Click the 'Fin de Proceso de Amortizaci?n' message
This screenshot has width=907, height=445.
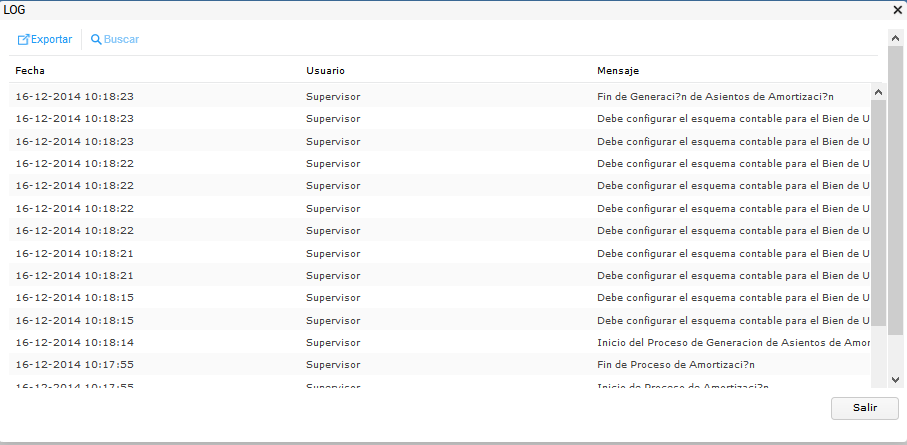676,364
